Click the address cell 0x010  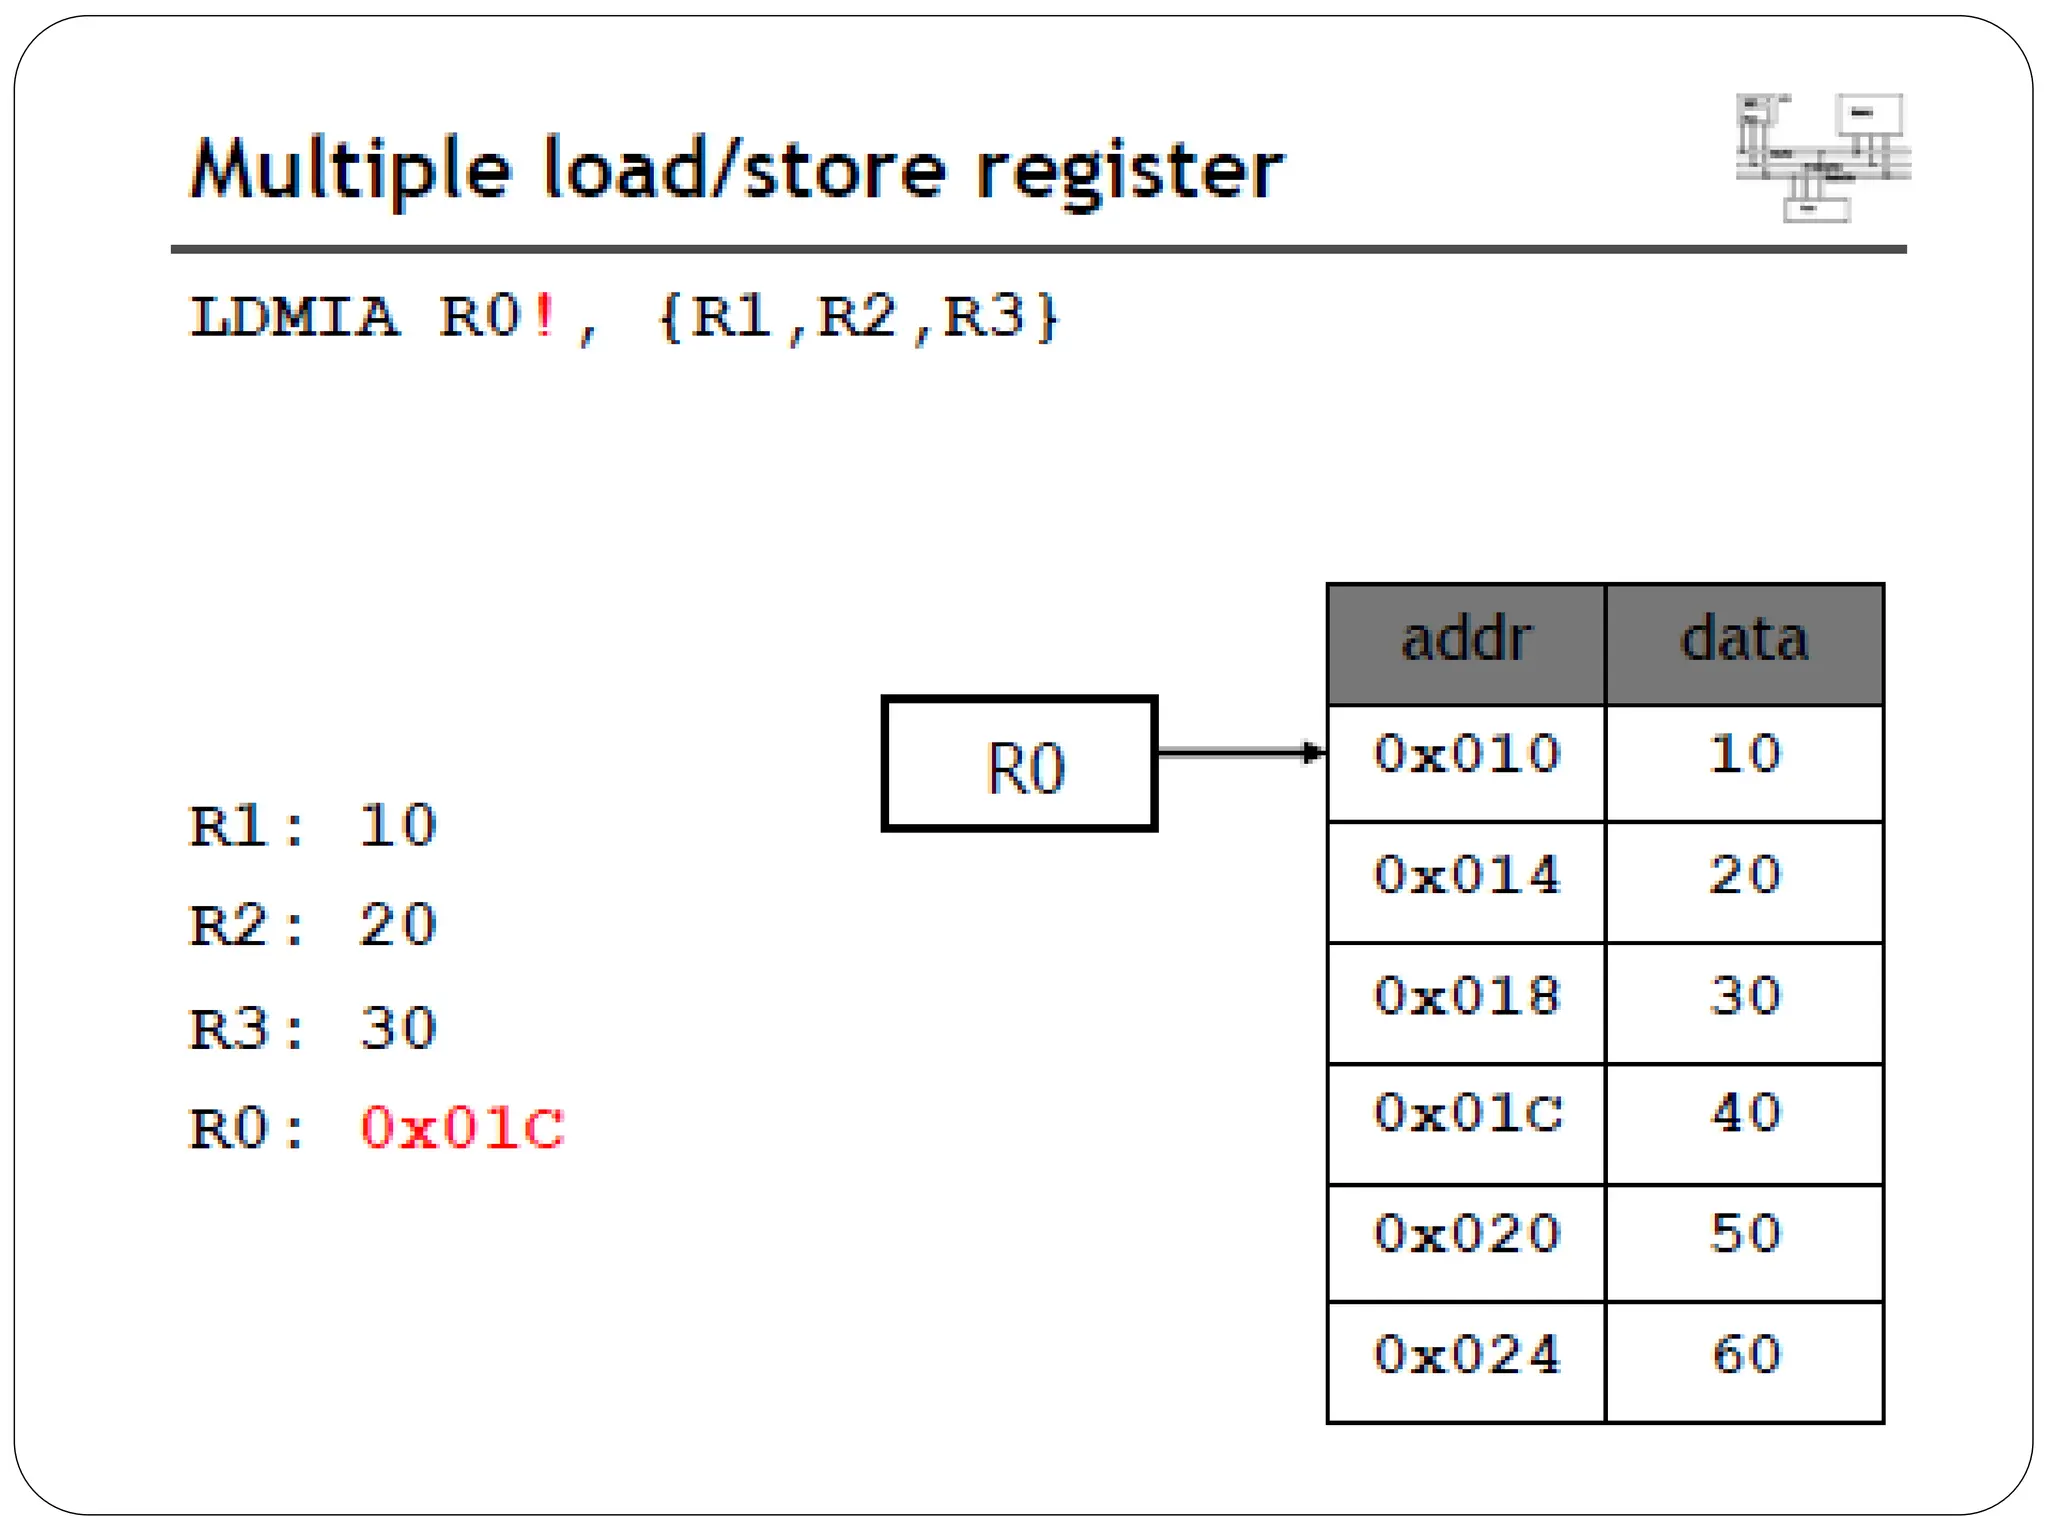tap(1466, 754)
